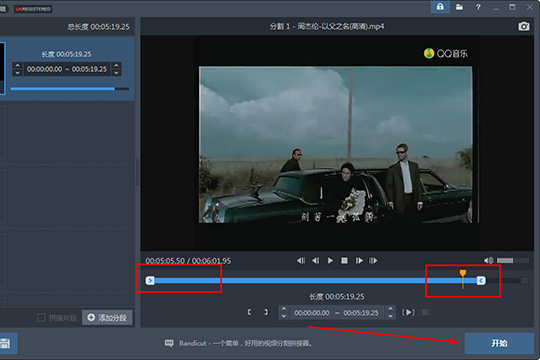Image resolution: width=540 pixels, height=360 pixels.
Task: Click start time field 00:00:00.00 below timeline
Action: click(312, 313)
